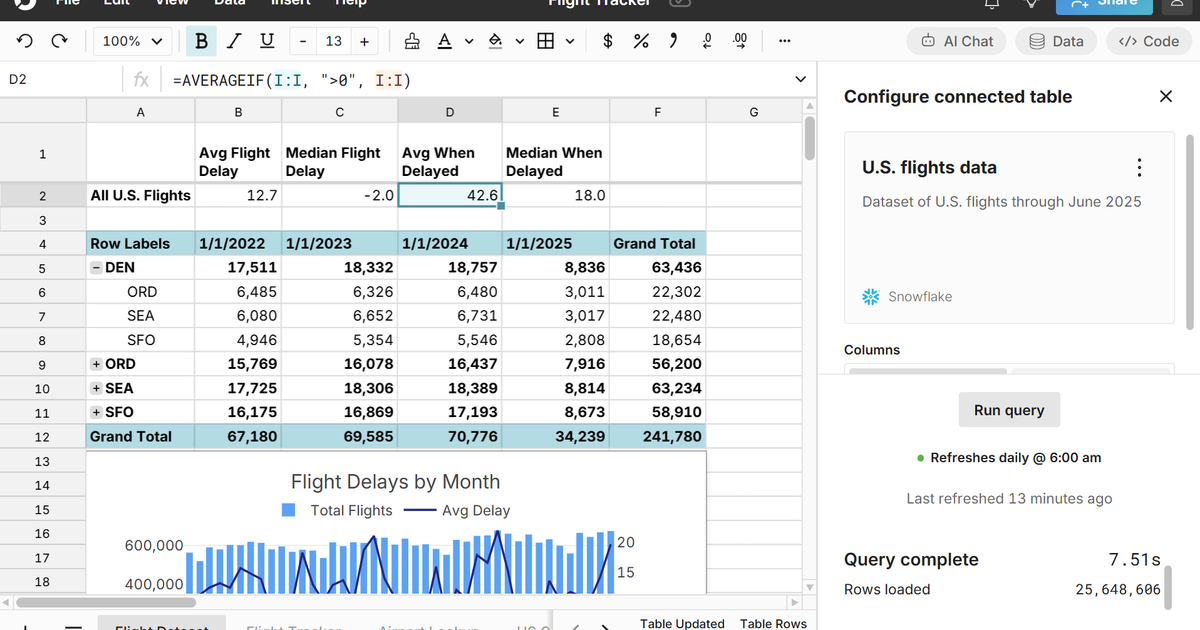Open the Code panel button

click(x=1149, y=41)
